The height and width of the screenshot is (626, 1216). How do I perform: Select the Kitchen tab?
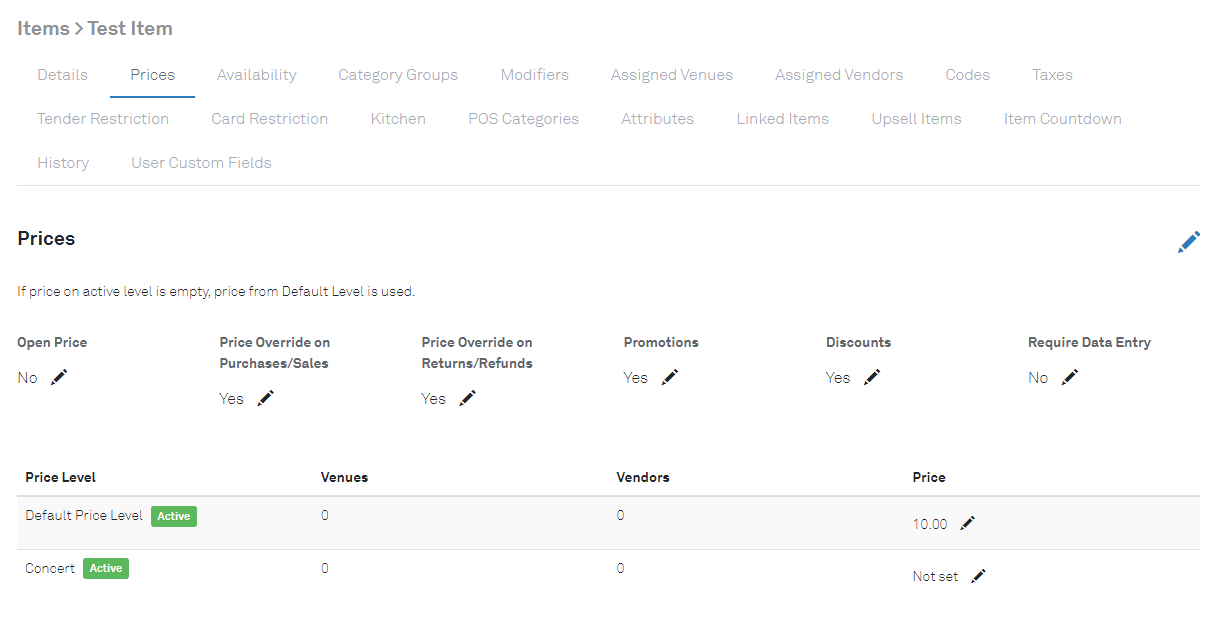[x=398, y=119]
